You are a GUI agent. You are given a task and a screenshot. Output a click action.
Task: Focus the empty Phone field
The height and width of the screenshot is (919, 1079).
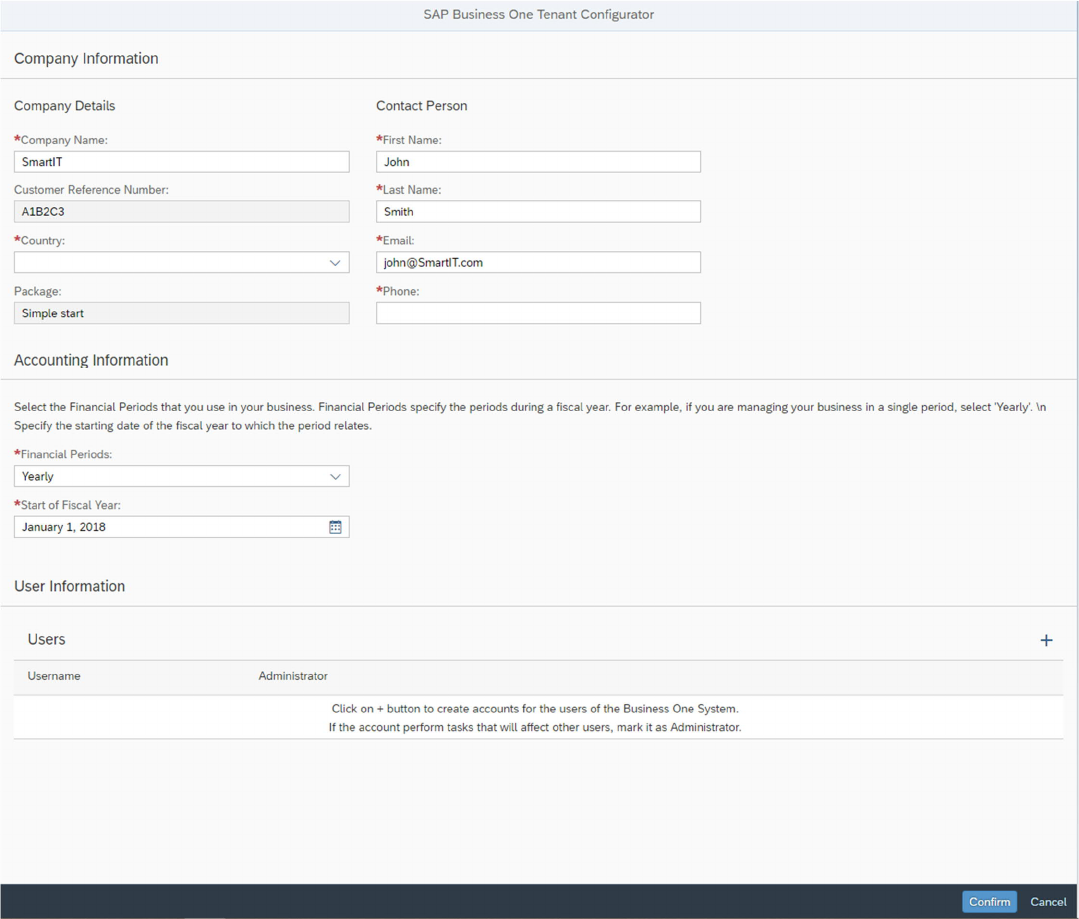tap(538, 313)
